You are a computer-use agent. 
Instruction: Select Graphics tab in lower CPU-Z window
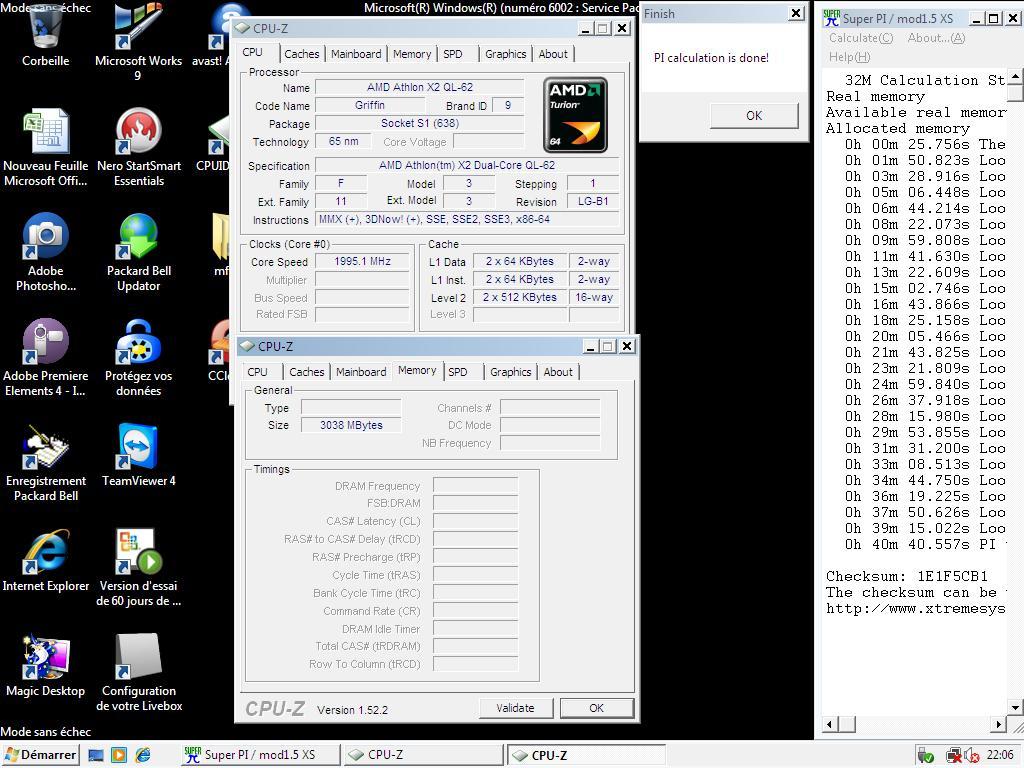coord(511,372)
